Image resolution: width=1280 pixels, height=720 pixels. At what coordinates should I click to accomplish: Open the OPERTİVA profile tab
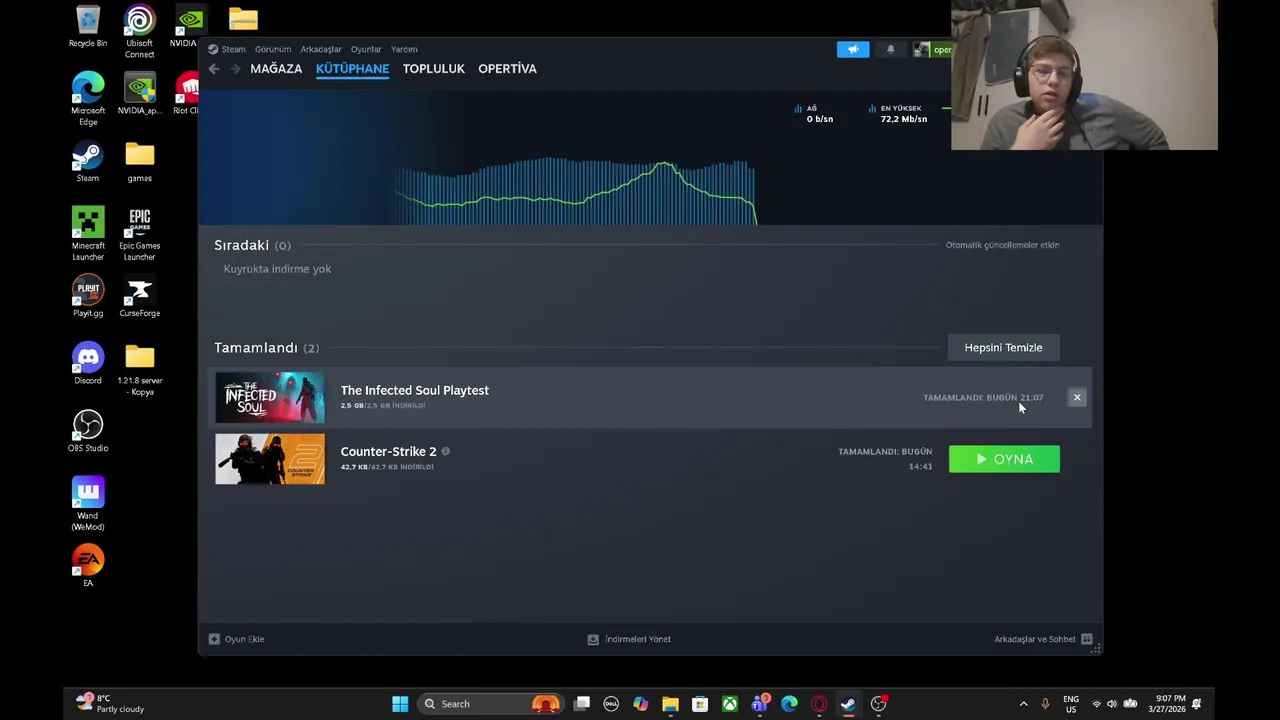click(x=507, y=69)
